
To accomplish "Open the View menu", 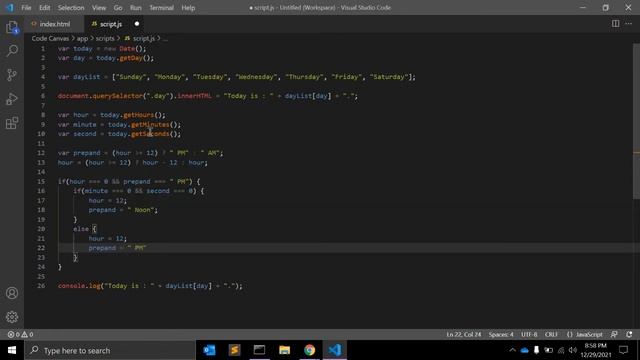I will point(99,7).
